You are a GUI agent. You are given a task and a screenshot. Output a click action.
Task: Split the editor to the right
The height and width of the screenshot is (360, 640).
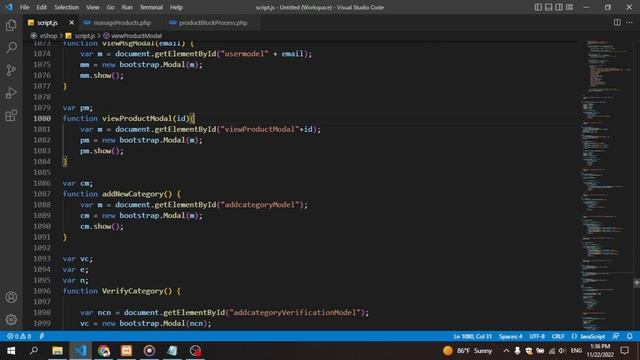[617, 22]
